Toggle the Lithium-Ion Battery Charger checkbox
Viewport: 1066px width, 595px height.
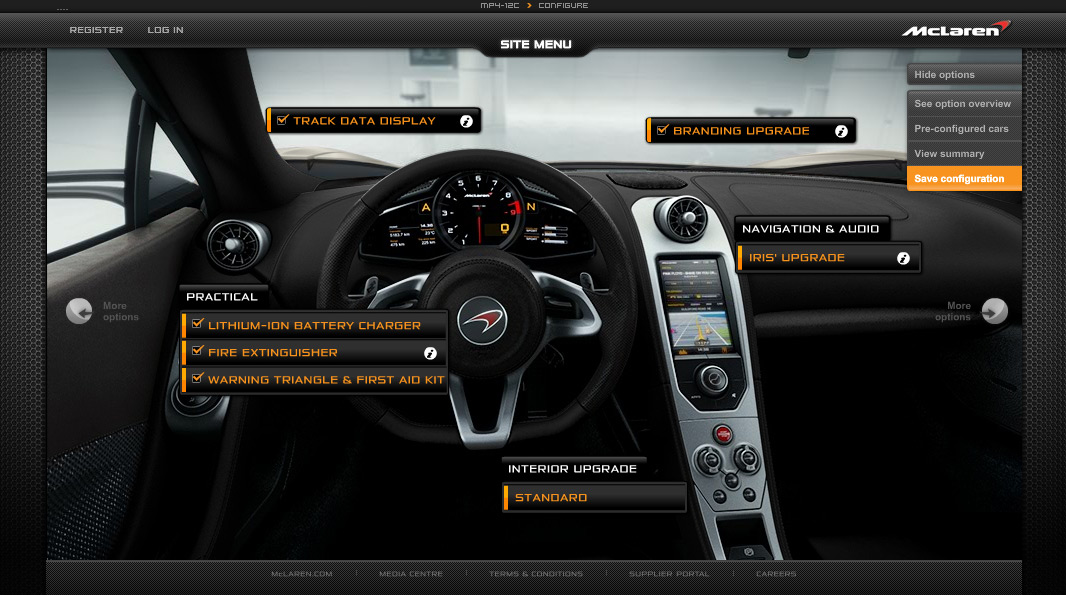point(198,324)
